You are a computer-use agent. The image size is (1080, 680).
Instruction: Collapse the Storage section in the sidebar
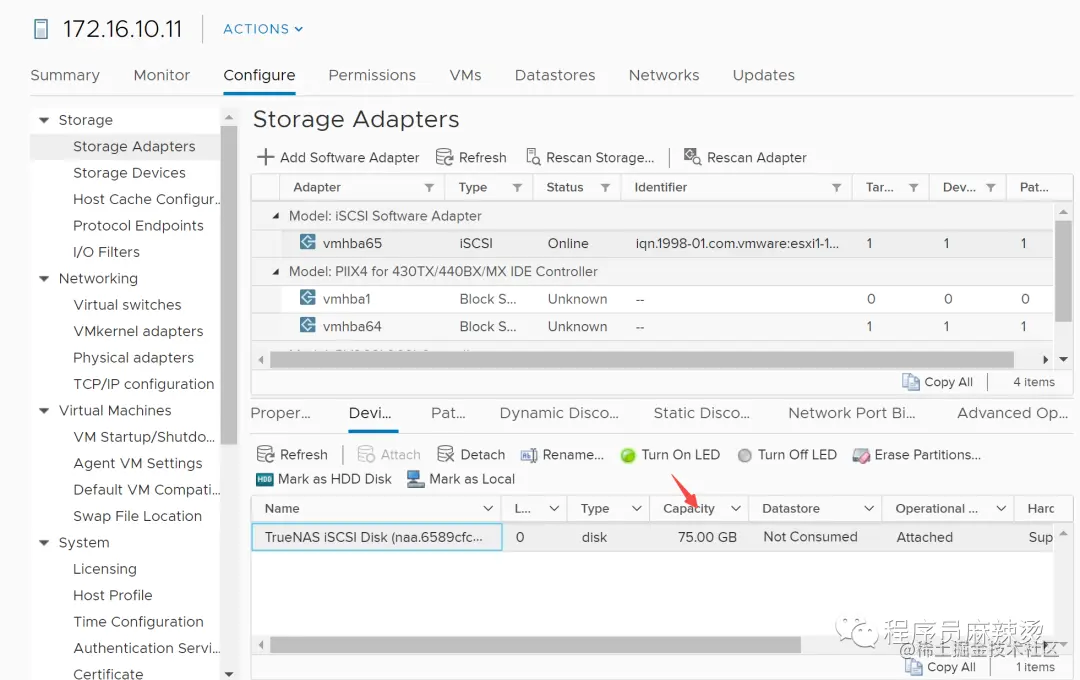coord(44,120)
